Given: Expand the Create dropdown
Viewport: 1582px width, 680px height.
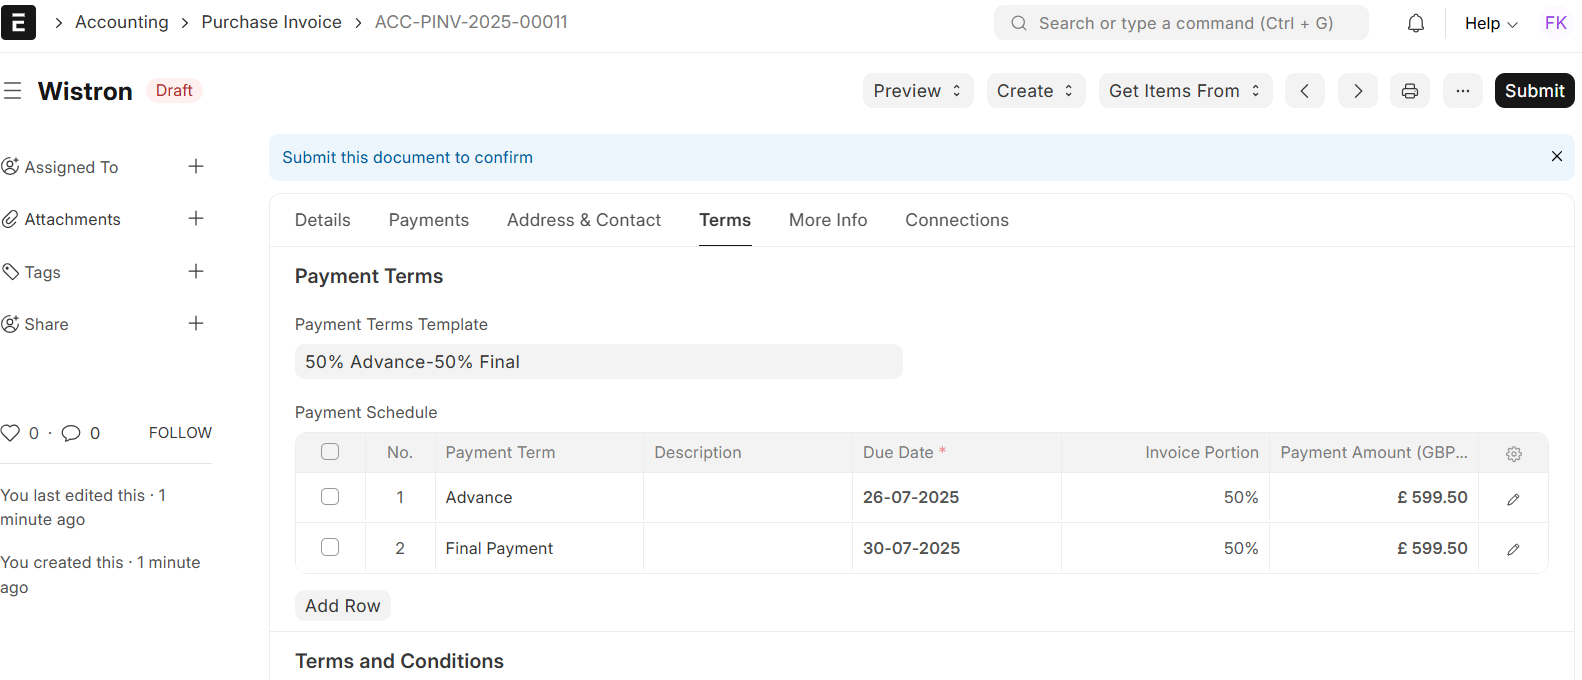Looking at the screenshot, I should click(x=1035, y=91).
